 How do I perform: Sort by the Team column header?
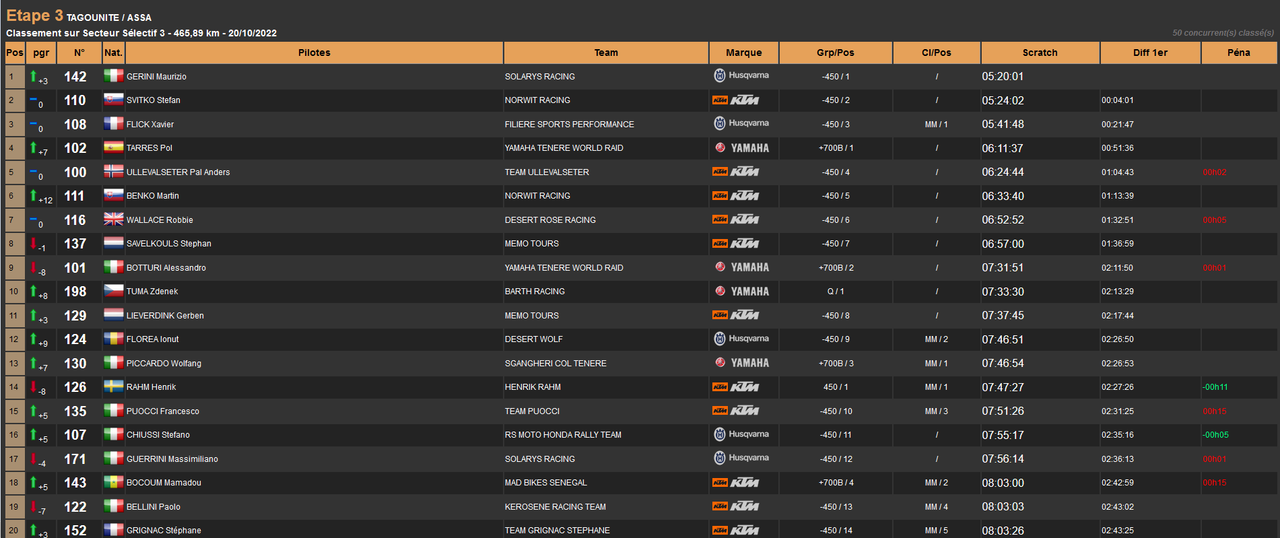point(606,53)
